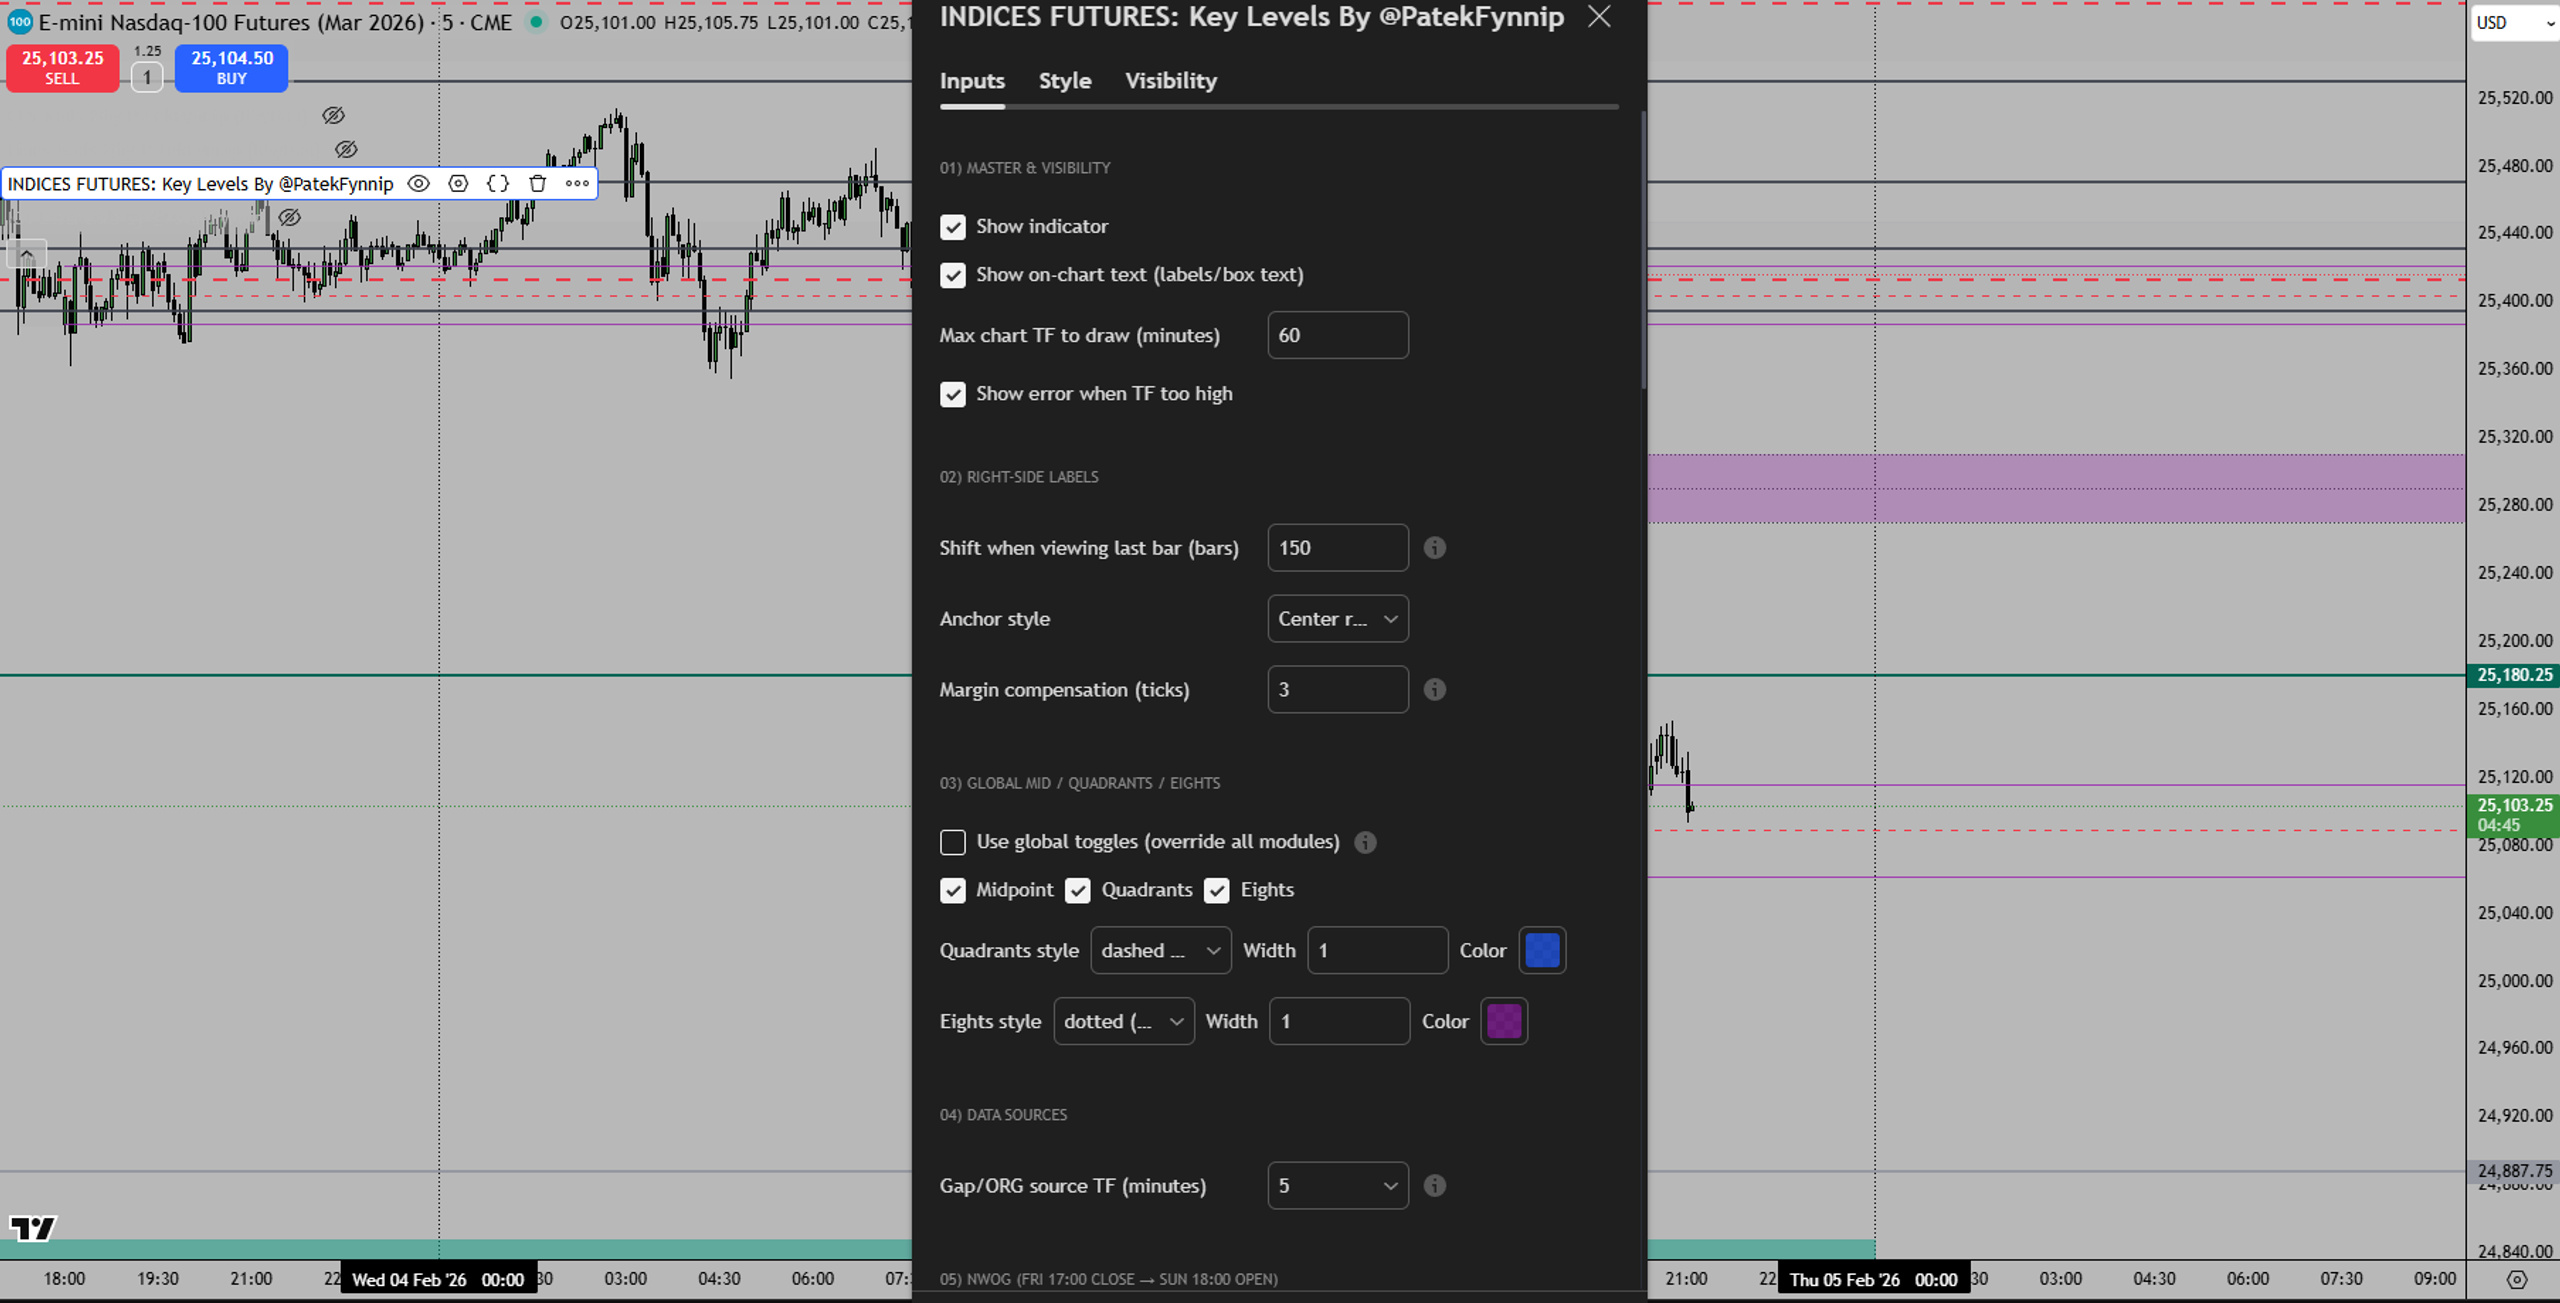Click the green market status dot
This screenshot has width=2560, height=1303.
537,22
